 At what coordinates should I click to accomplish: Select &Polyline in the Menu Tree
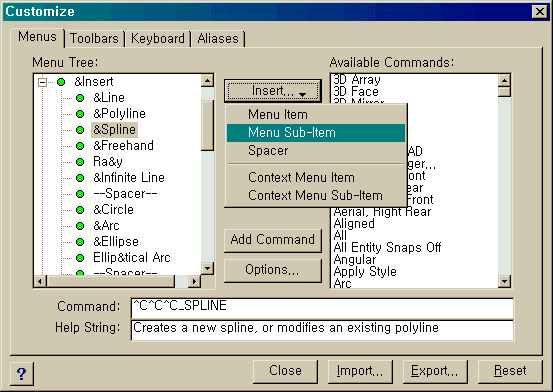(119, 114)
